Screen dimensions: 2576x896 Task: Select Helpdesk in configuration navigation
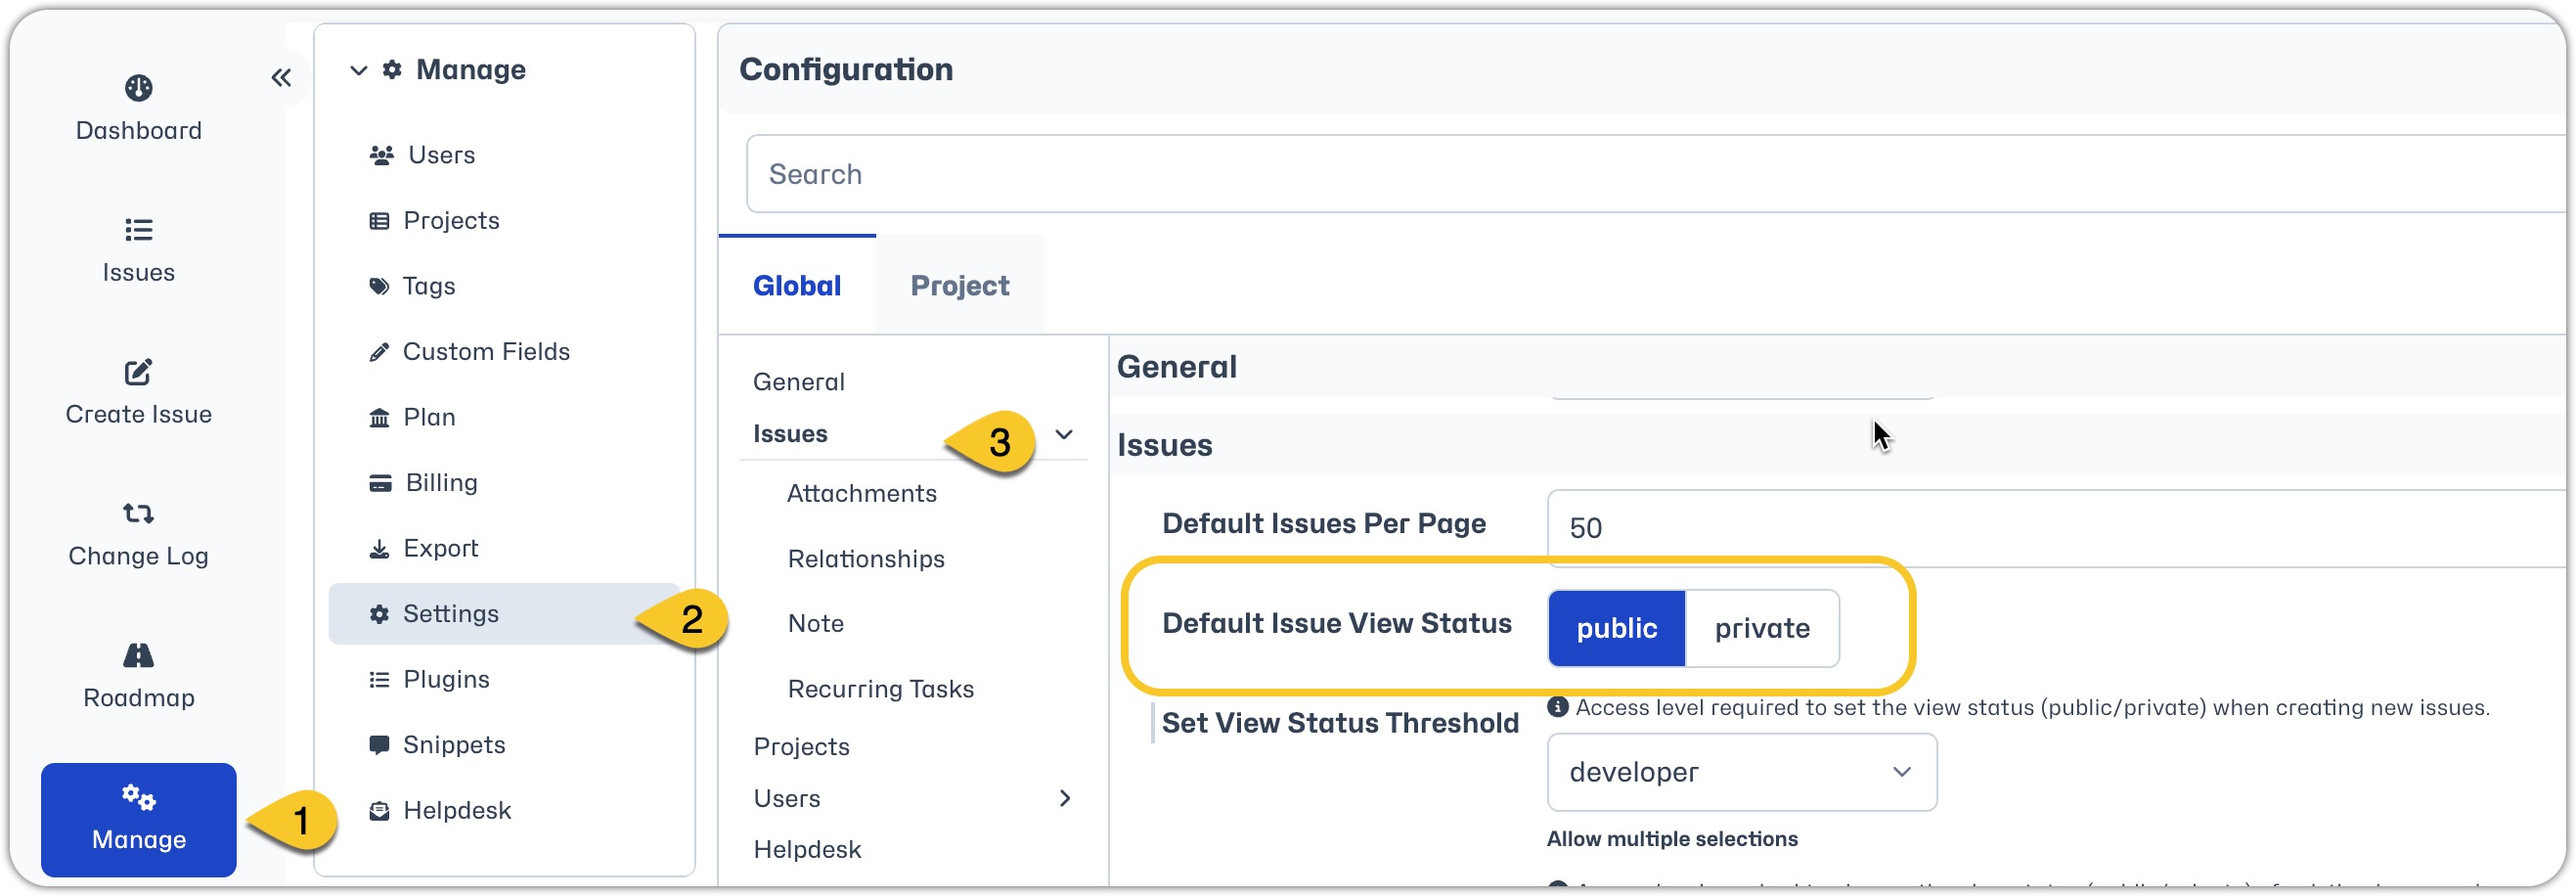tap(808, 850)
